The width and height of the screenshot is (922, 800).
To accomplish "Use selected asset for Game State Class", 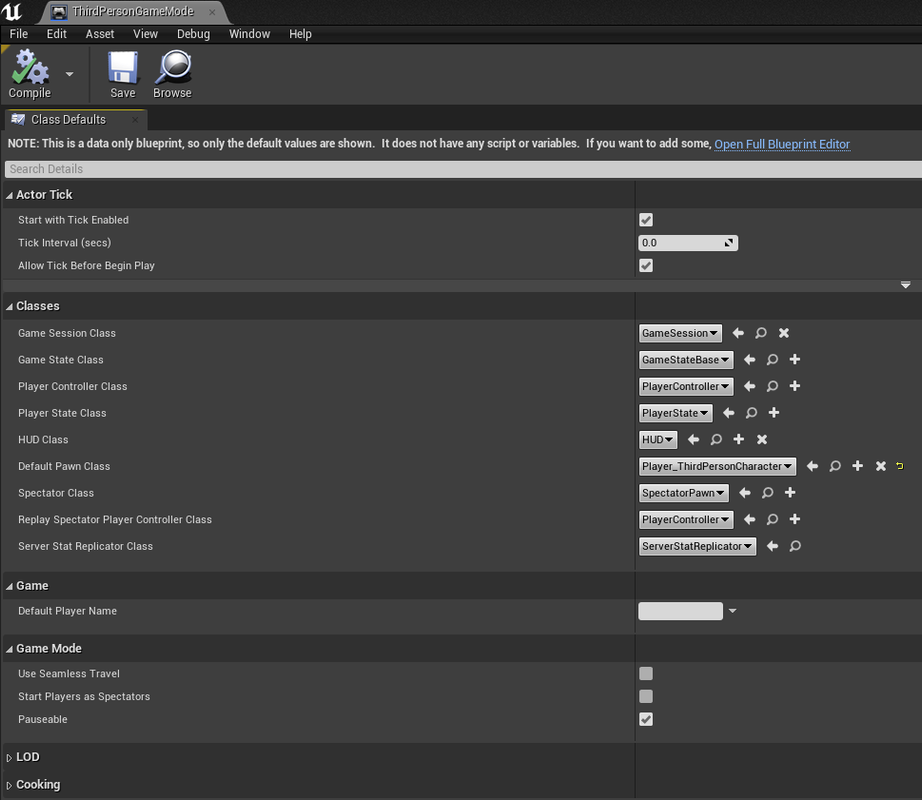I will [749, 360].
